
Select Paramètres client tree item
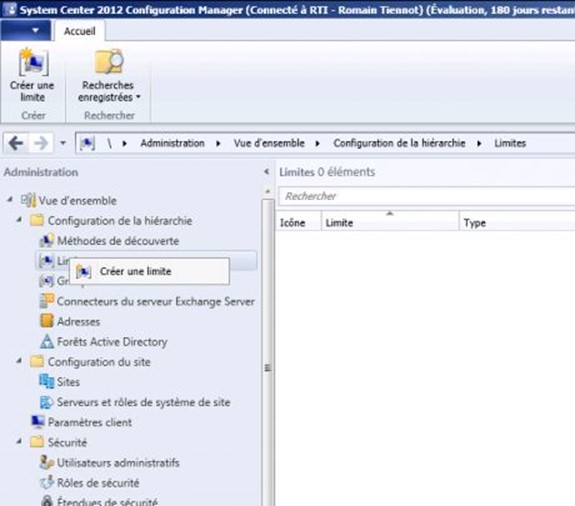coord(90,422)
